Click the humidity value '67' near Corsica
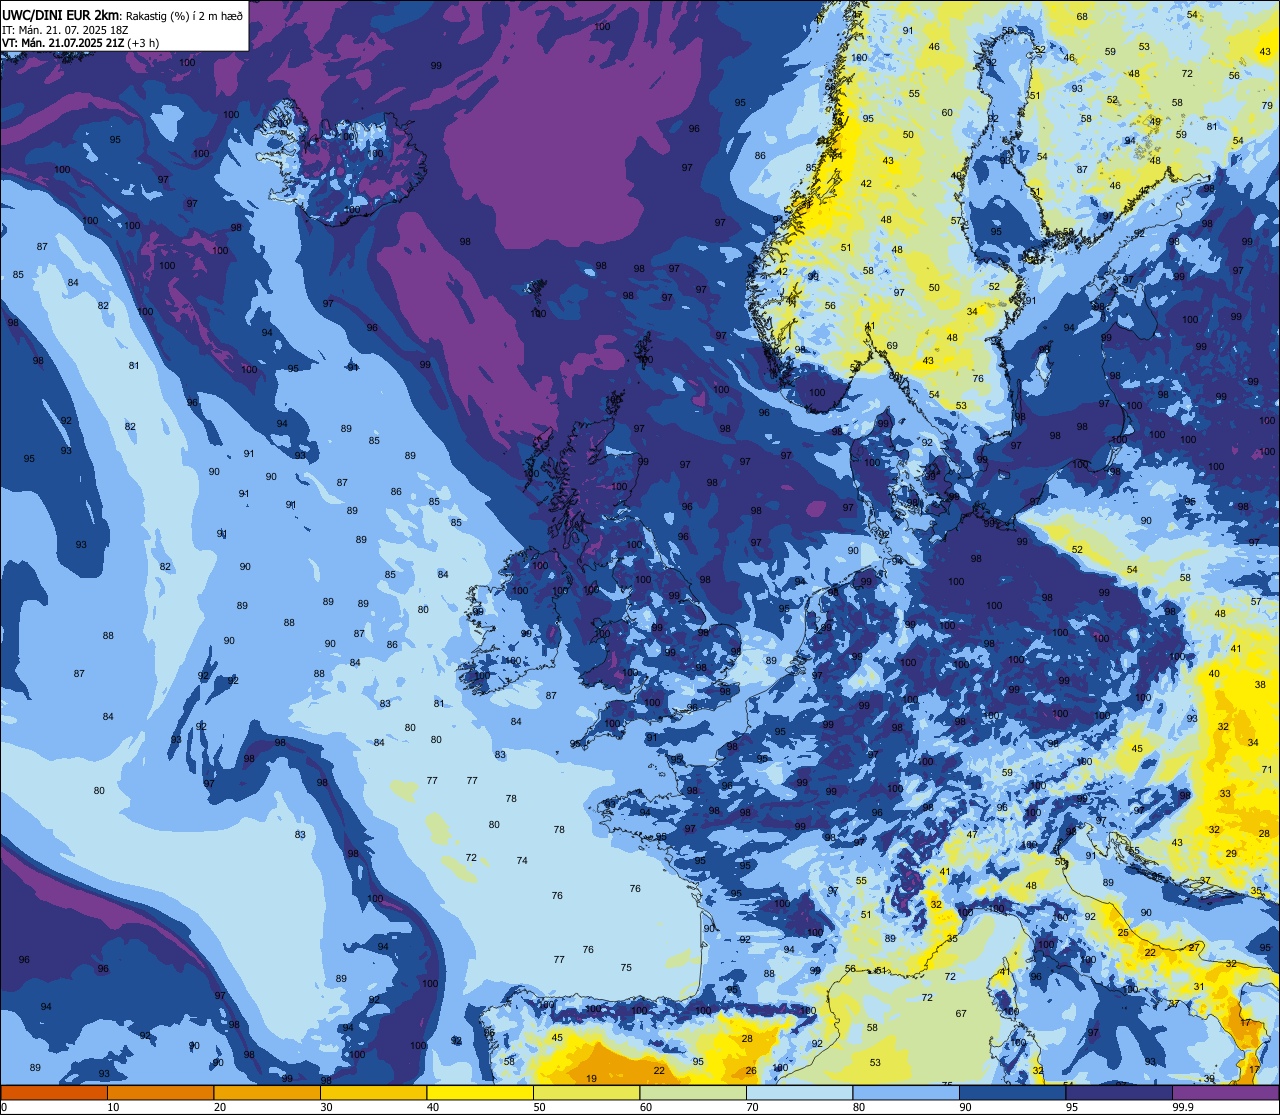This screenshot has width=1280, height=1115. tap(961, 1014)
